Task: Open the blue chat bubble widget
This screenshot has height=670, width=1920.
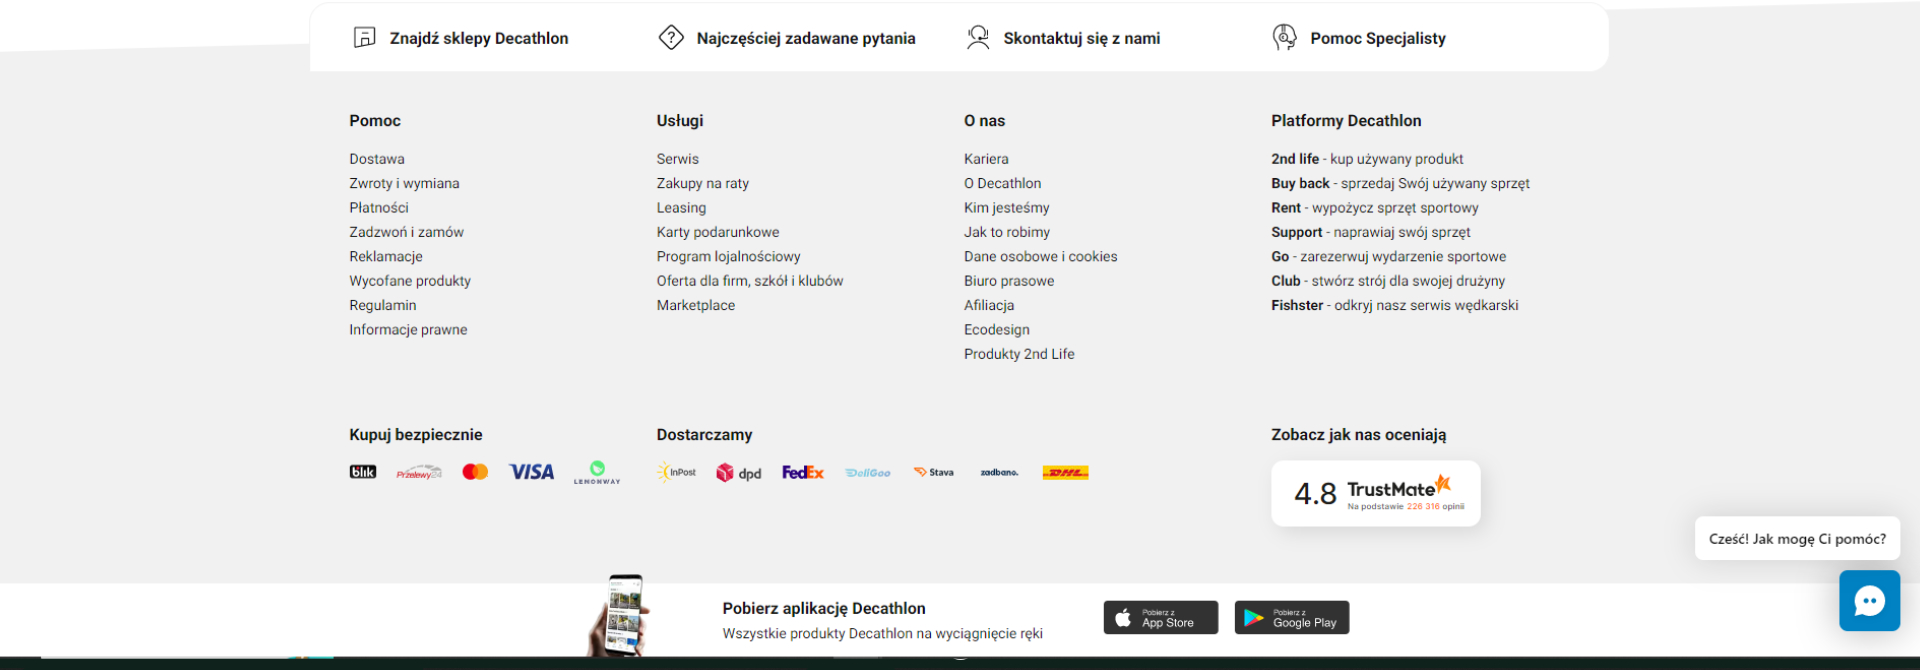Action: click(x=1869, y=601)
